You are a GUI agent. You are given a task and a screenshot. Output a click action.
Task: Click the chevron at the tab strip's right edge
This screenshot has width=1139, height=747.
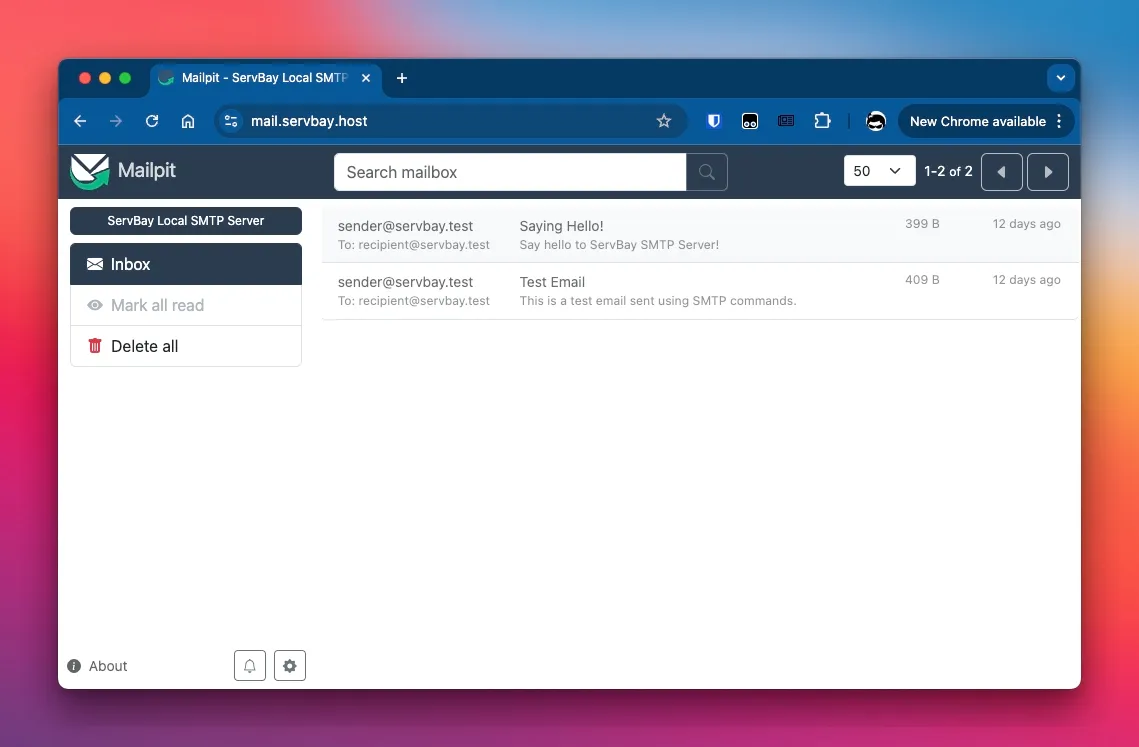pos(1060,78)
